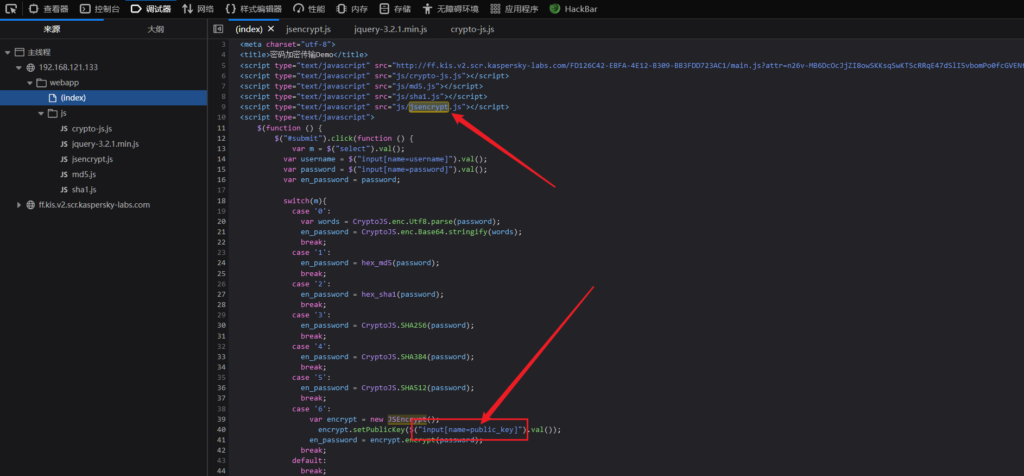Collapse the 主线程 main thread node
This screenshot has width=1024, height=476.
(x=7, y=52)
